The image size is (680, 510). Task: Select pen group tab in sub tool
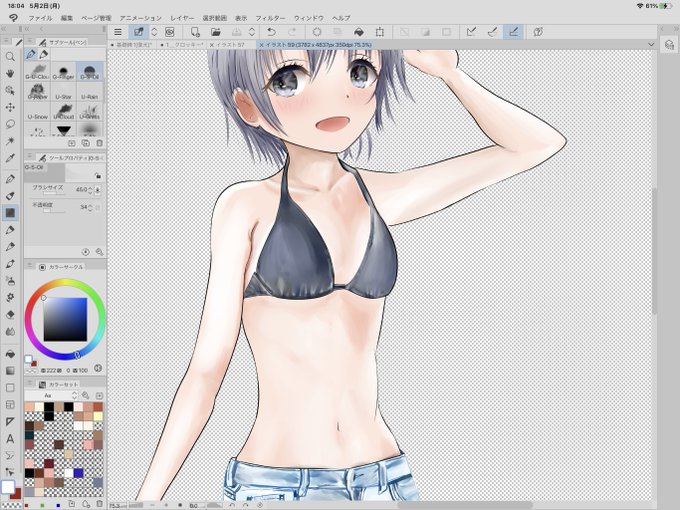(30, 54)
